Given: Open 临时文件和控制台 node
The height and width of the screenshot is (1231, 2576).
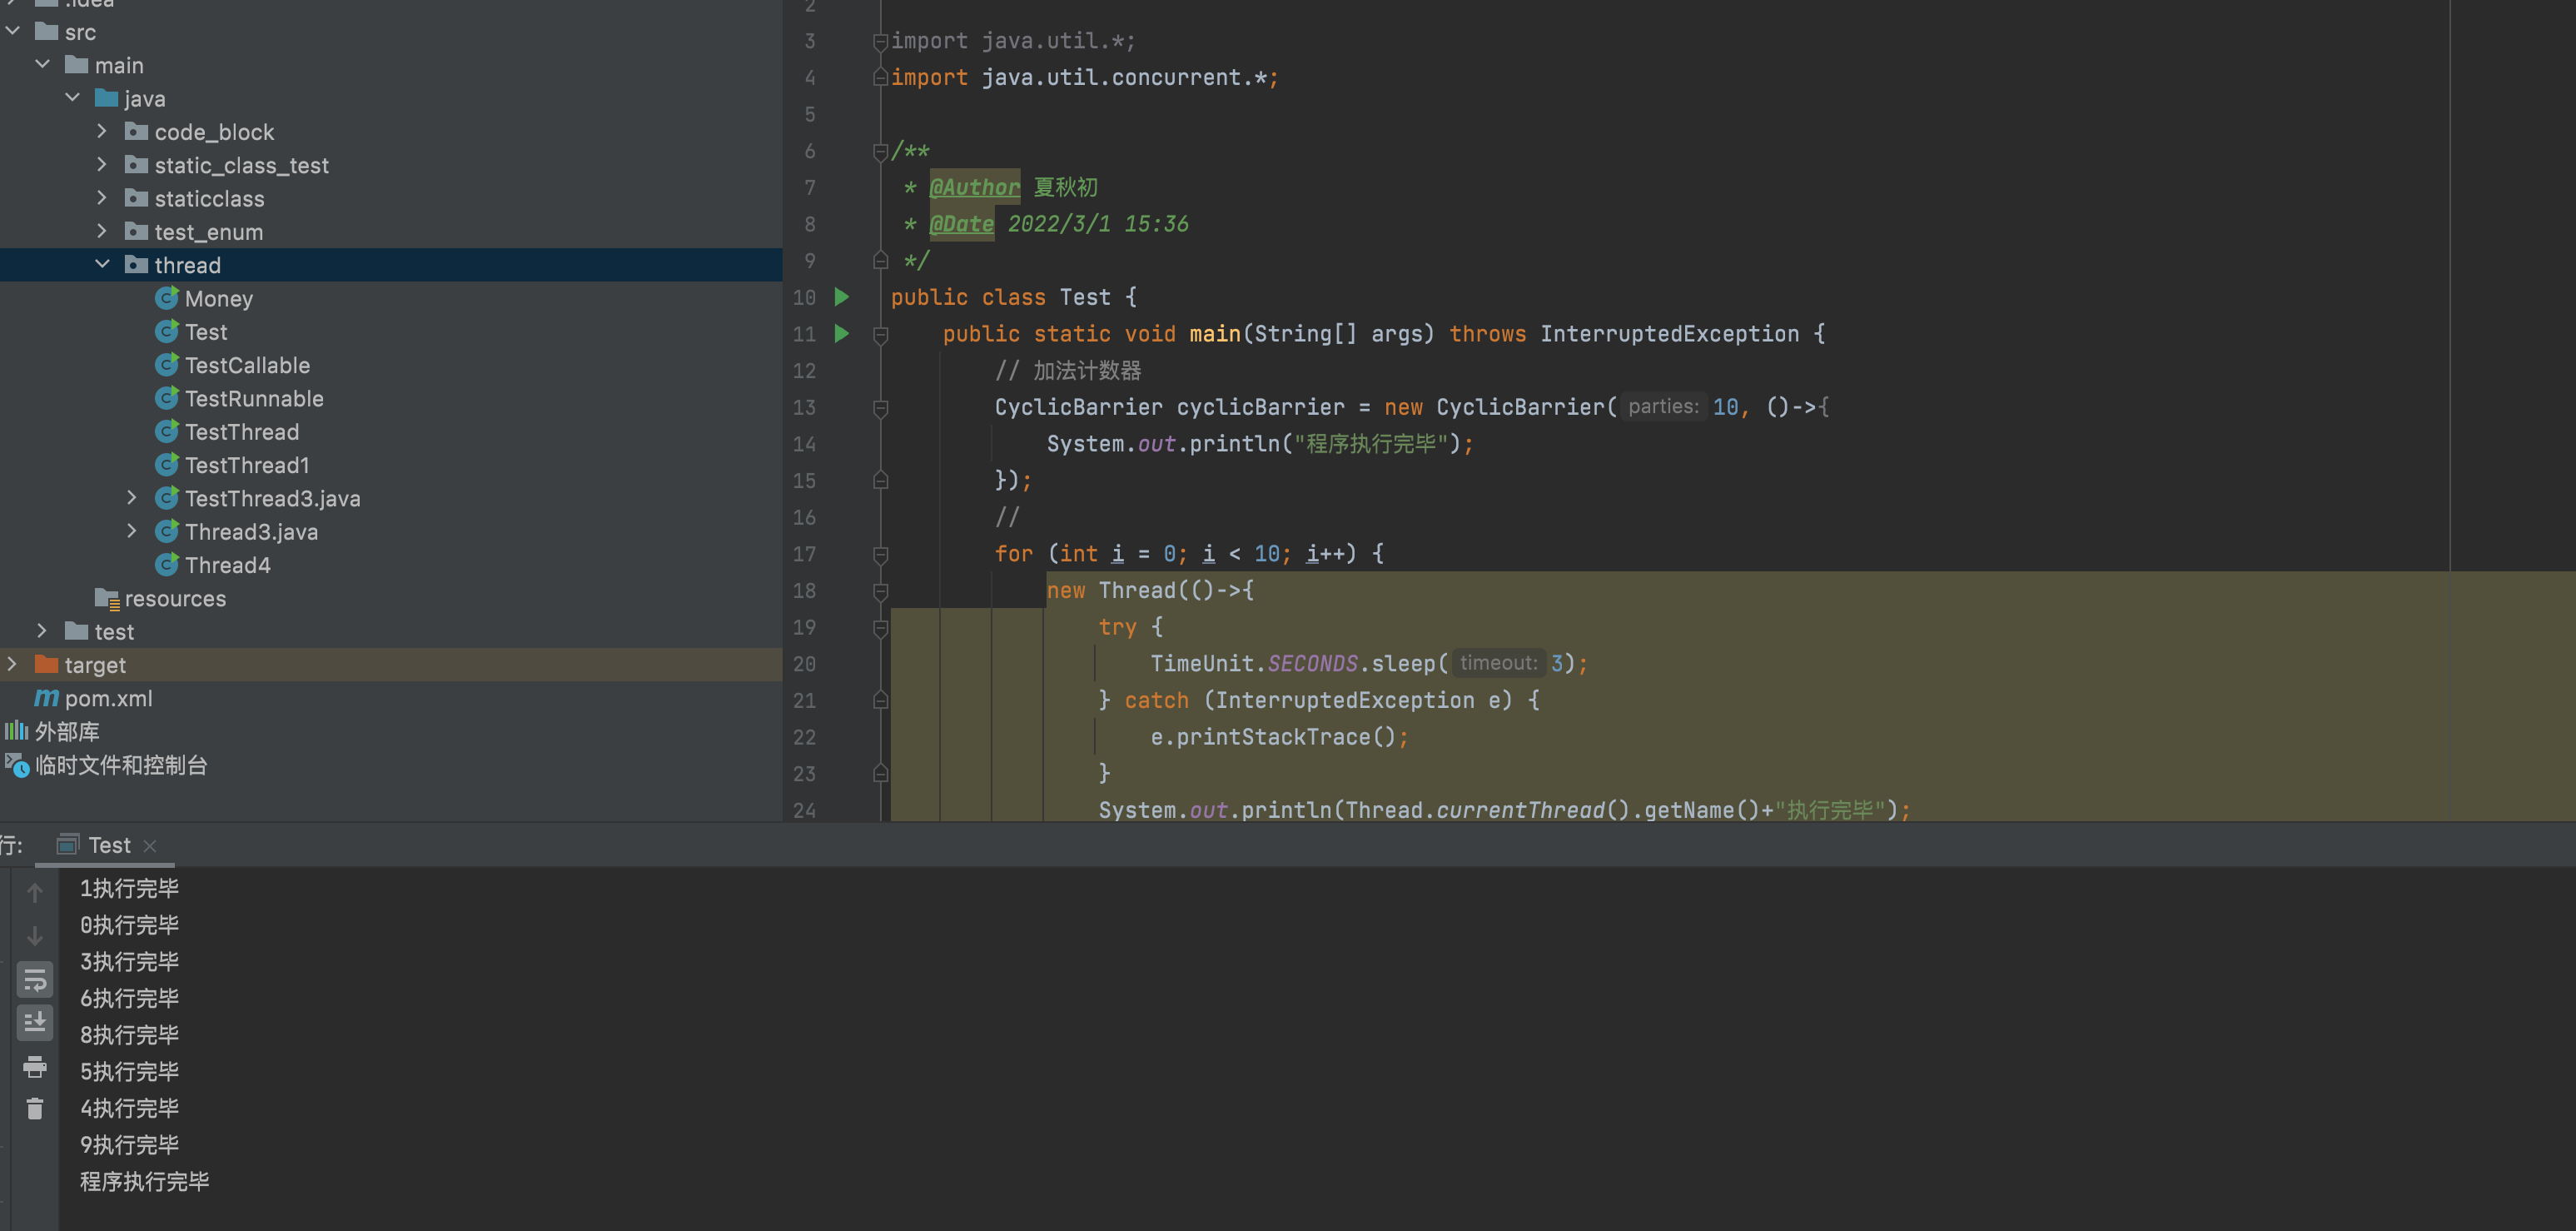Looking at the screenshot, I should 120,765.
